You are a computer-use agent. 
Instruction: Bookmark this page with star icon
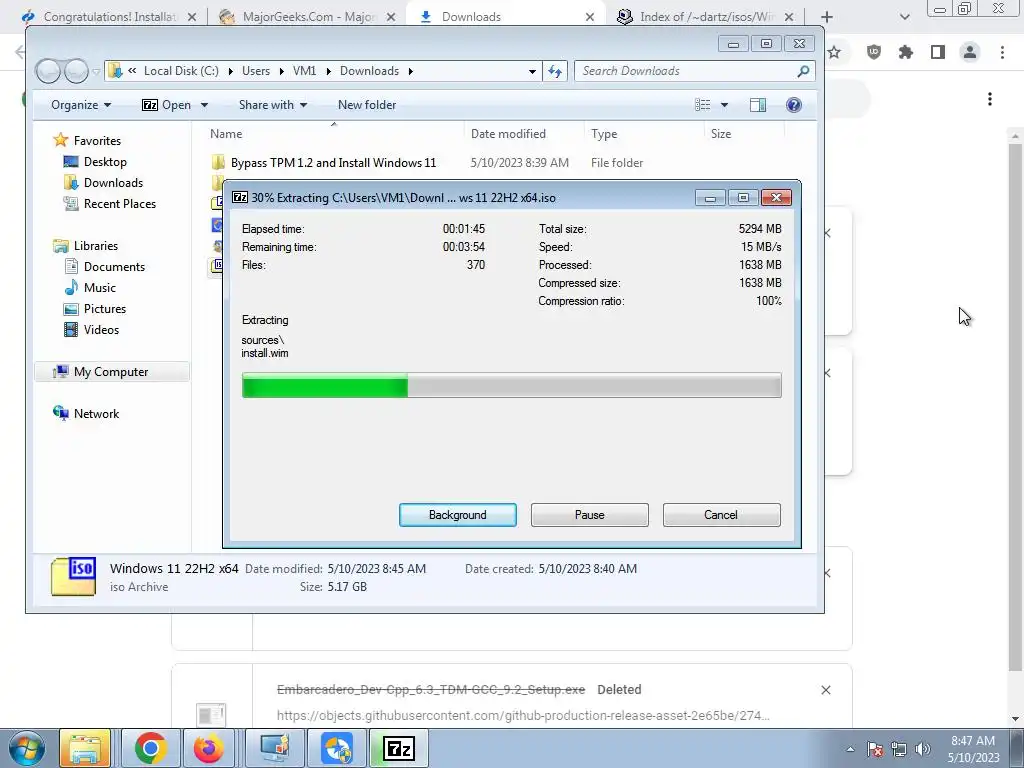coord(834,52)
